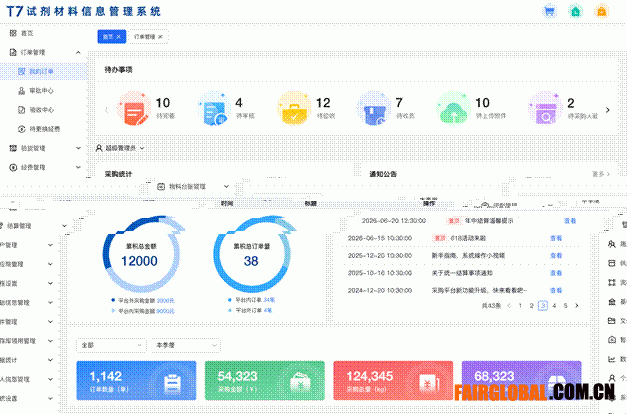This screenshot has width=627, height=414.
Task: Click wallet icon on the 54,323 card
Action: coord(300,383)
